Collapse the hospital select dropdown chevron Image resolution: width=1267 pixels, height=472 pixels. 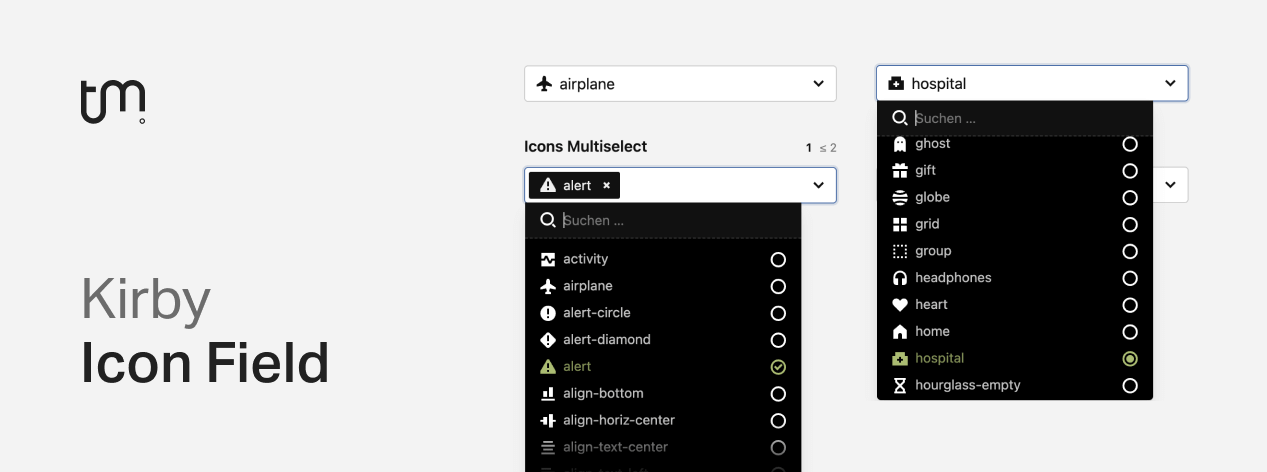(x=1170, y=84)
